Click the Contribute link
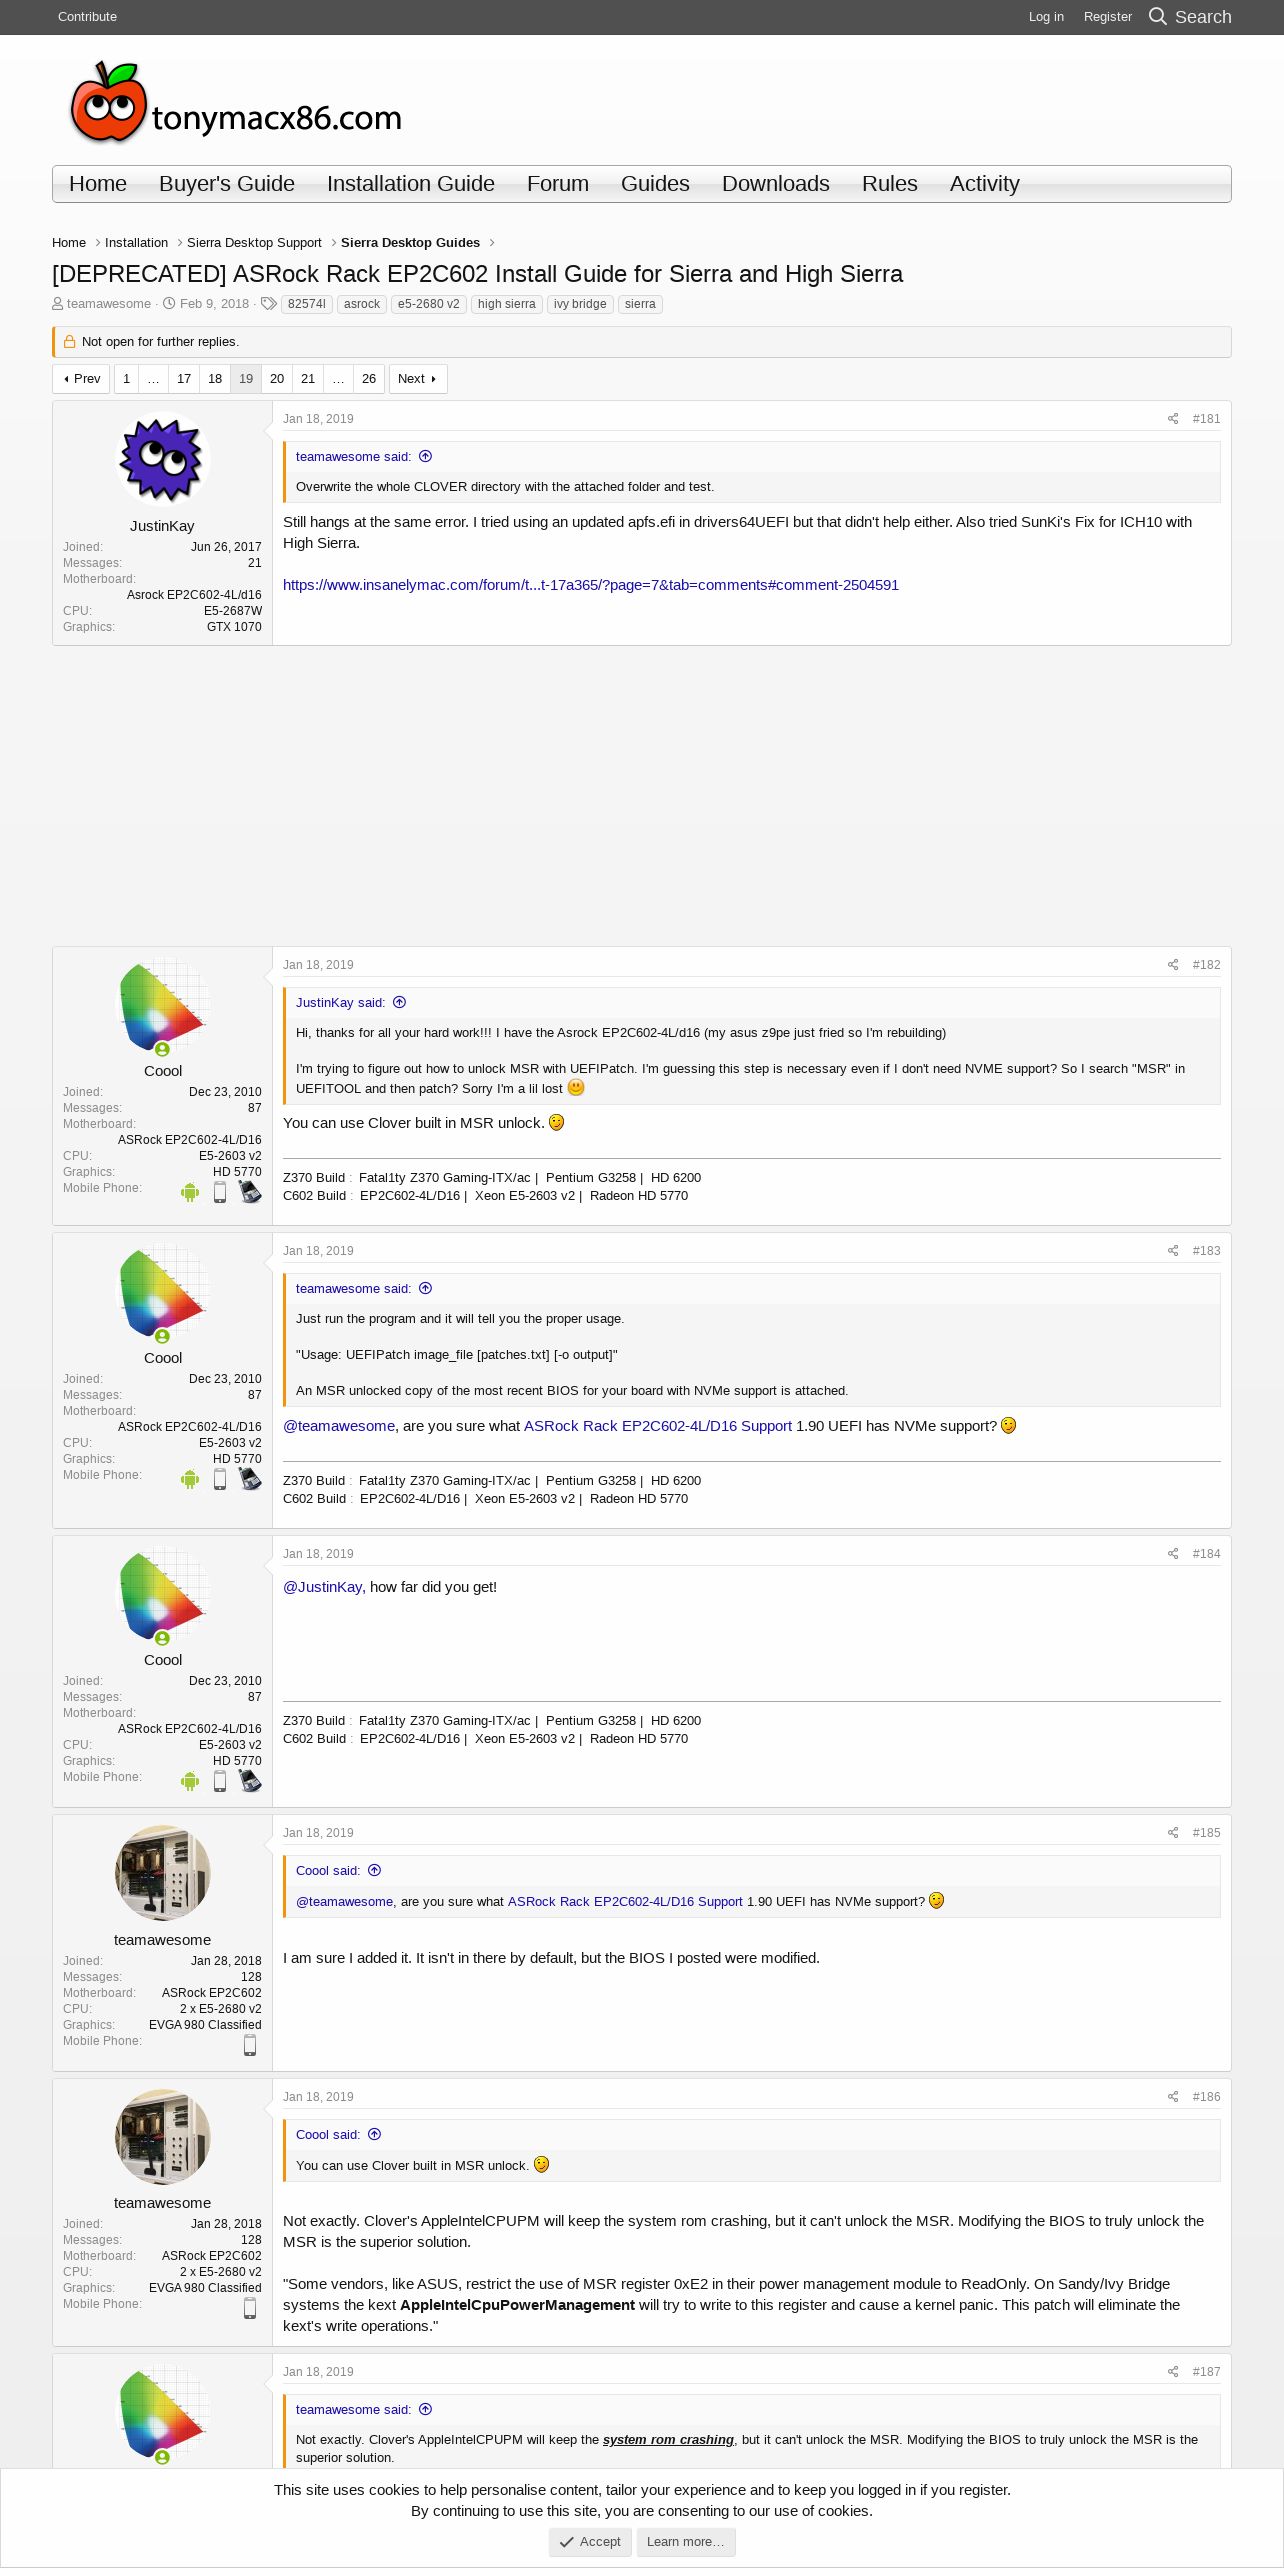The width and height of the screenshot is (1284, 2568). pos(87,17)
